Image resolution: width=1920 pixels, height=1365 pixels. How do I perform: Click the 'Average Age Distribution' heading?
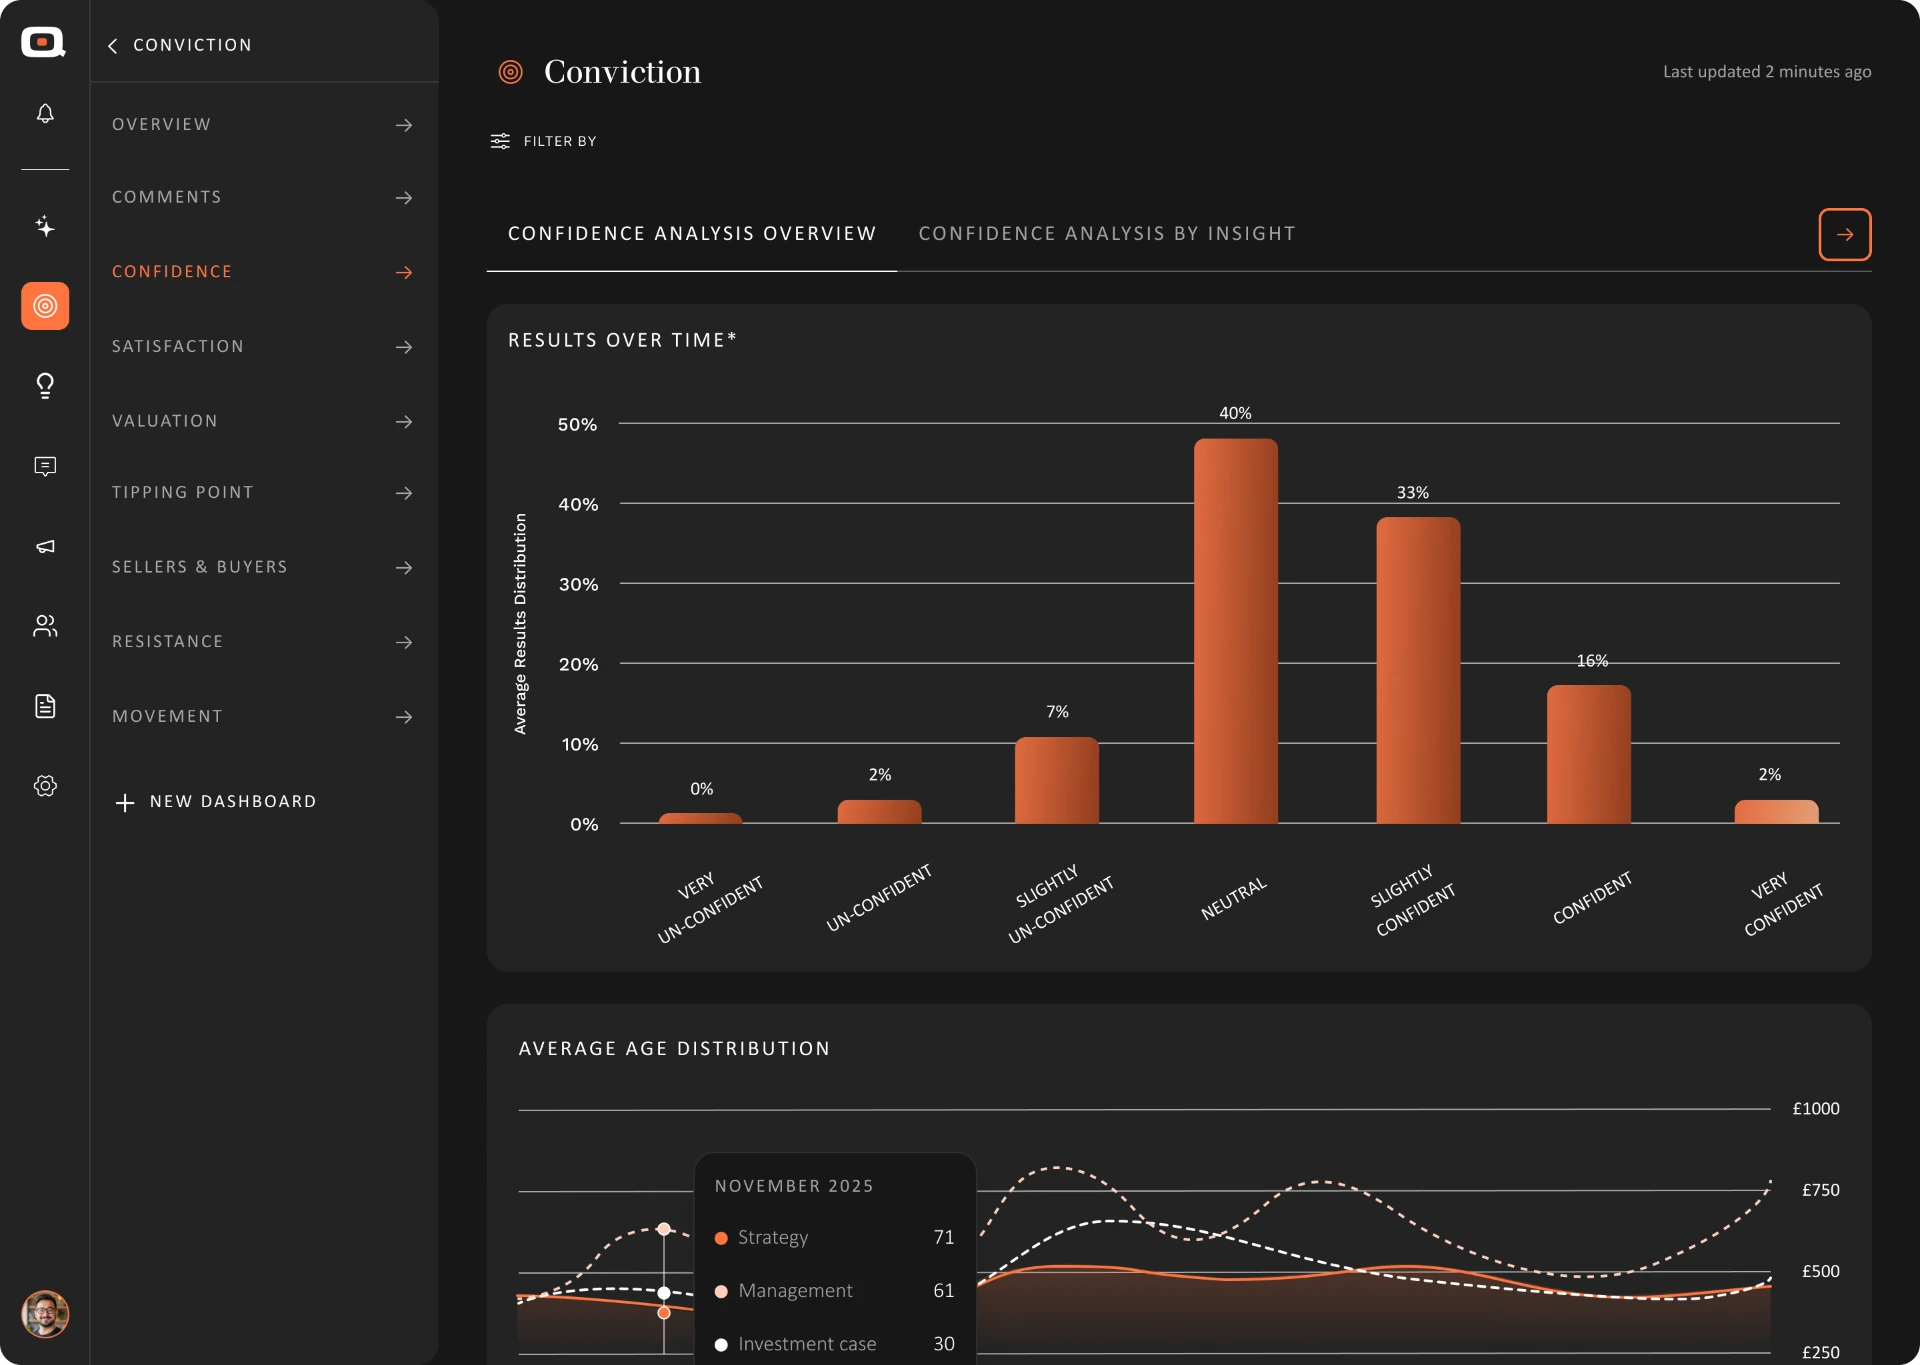(x=675, y=1049)
